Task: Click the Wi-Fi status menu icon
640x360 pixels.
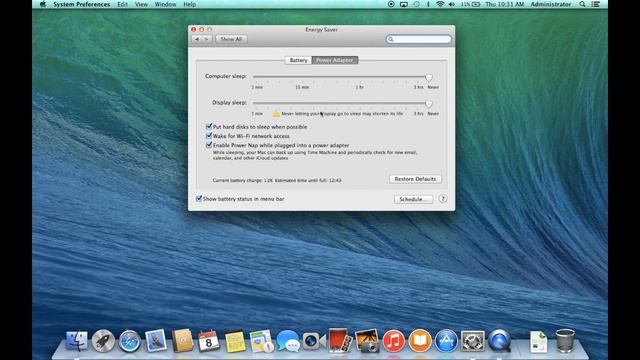Action: [x=440, y=4]
